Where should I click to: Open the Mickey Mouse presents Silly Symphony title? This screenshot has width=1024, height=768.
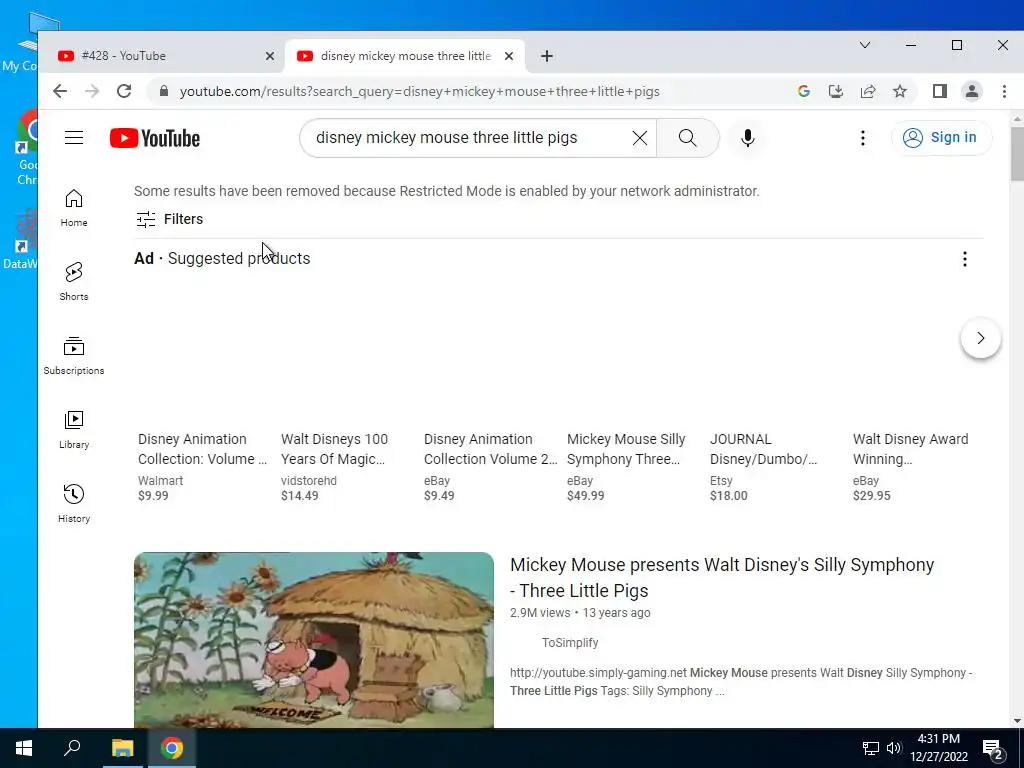722,577
